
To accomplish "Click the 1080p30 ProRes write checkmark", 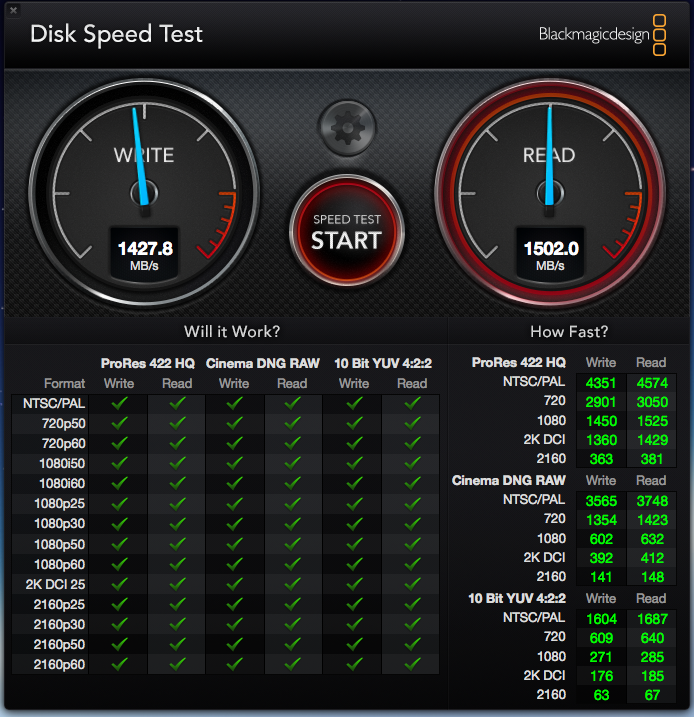I will [x=119, y=524].
